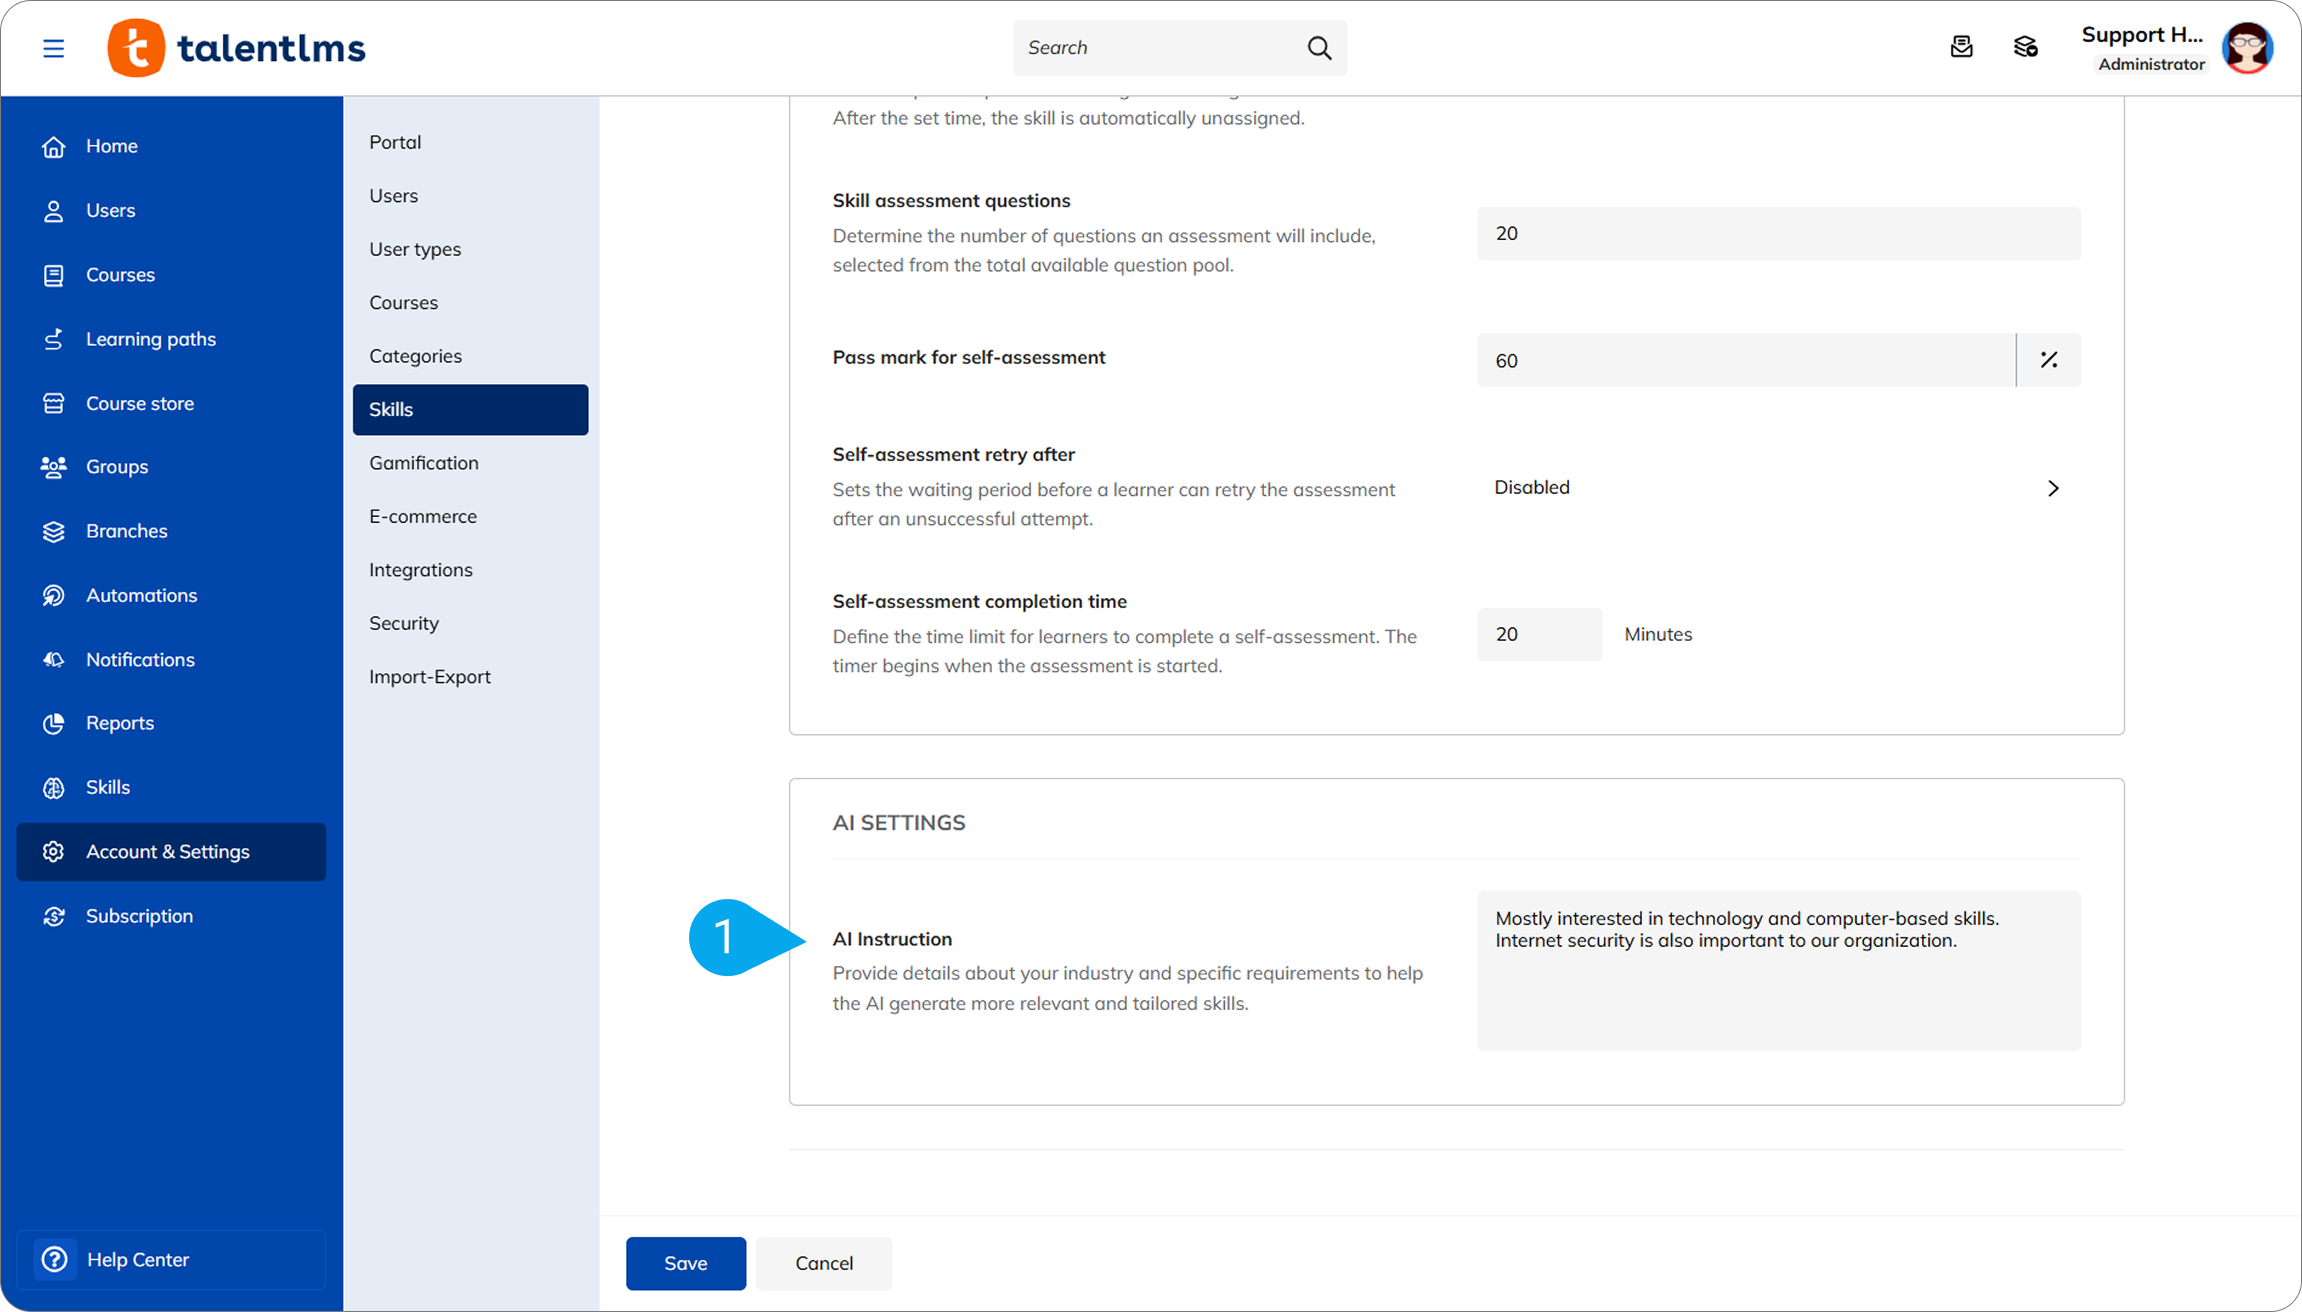Click the Cancel button

[x=823, y=1263]
